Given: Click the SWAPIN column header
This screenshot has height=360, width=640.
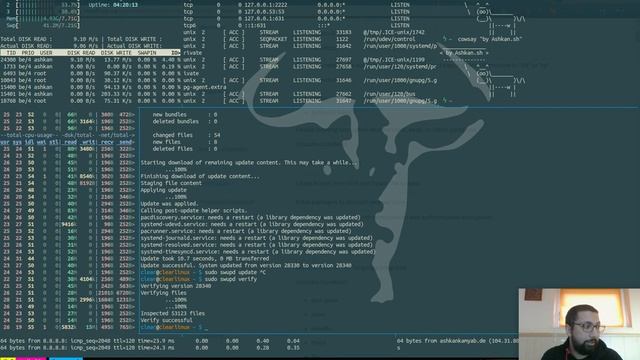Looking at the screenshot, I should click(x=147, y=53).
